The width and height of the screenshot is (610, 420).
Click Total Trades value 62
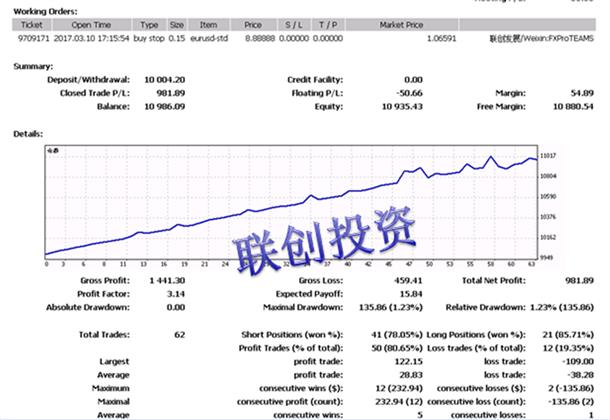[180, 335]
